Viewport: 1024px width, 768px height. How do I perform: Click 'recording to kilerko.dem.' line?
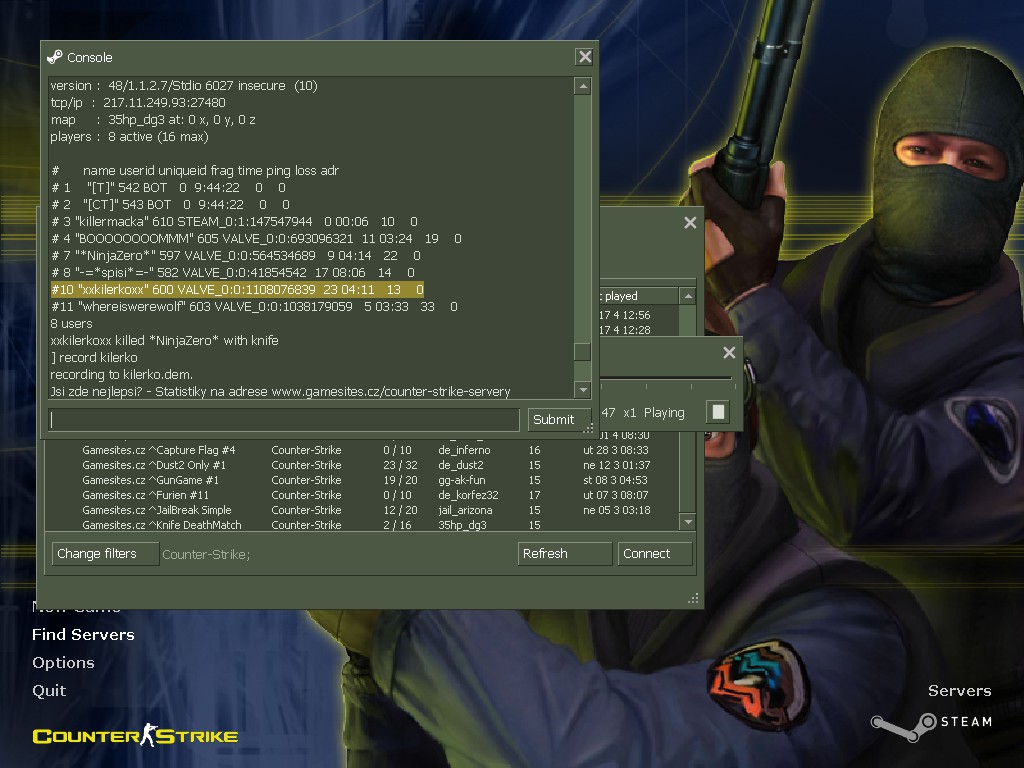tap(121, 374)
